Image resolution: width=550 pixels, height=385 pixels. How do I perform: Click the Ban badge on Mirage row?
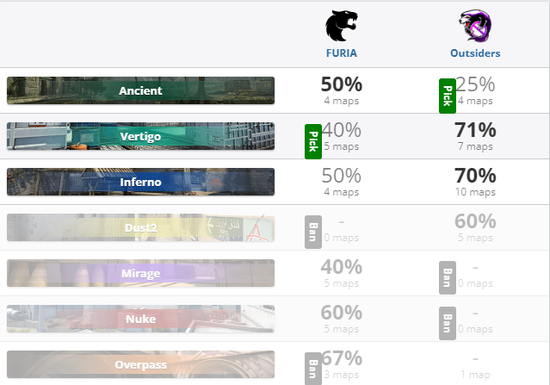tap(447, 278)
